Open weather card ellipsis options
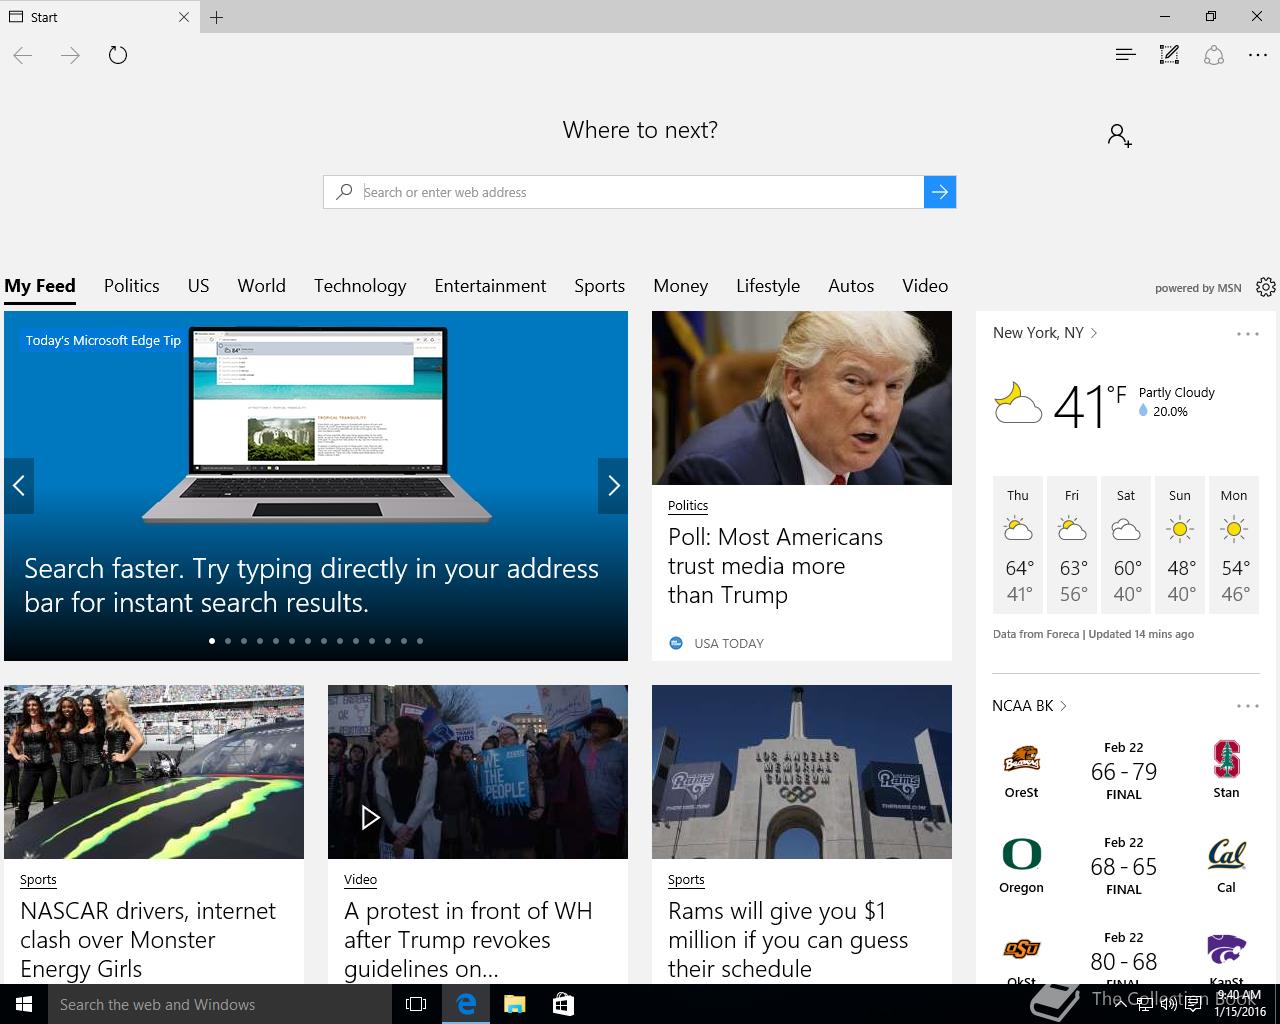 (x=1248, y=334)
